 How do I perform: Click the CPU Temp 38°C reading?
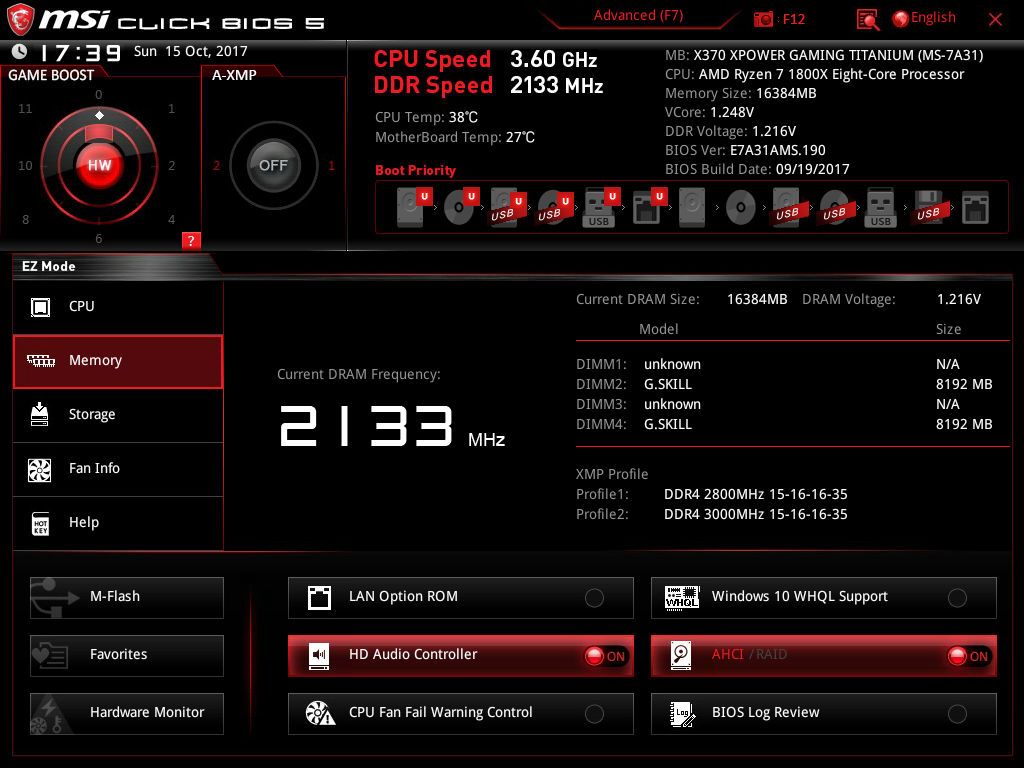coord(426,118)
